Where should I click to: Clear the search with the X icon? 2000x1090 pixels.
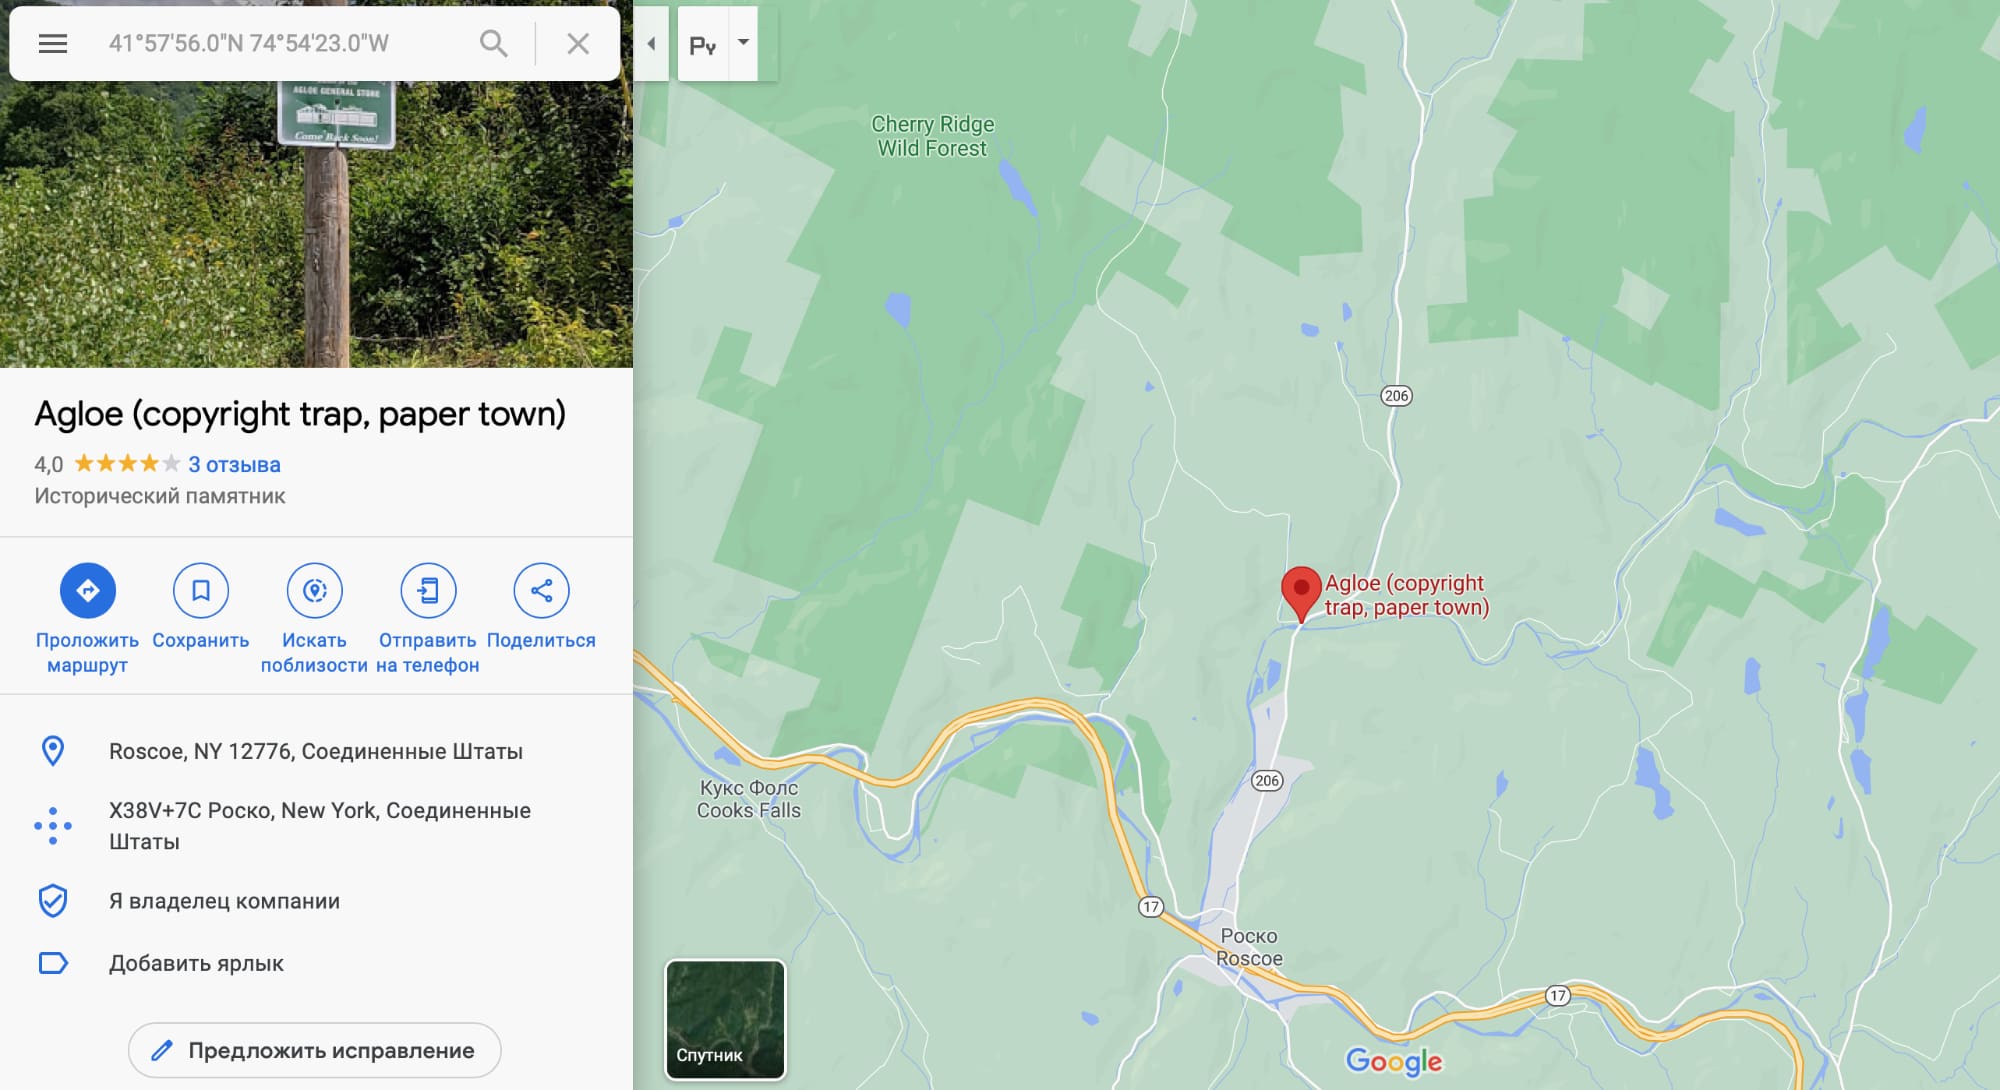pyautogui.click(x=578, y=43)
